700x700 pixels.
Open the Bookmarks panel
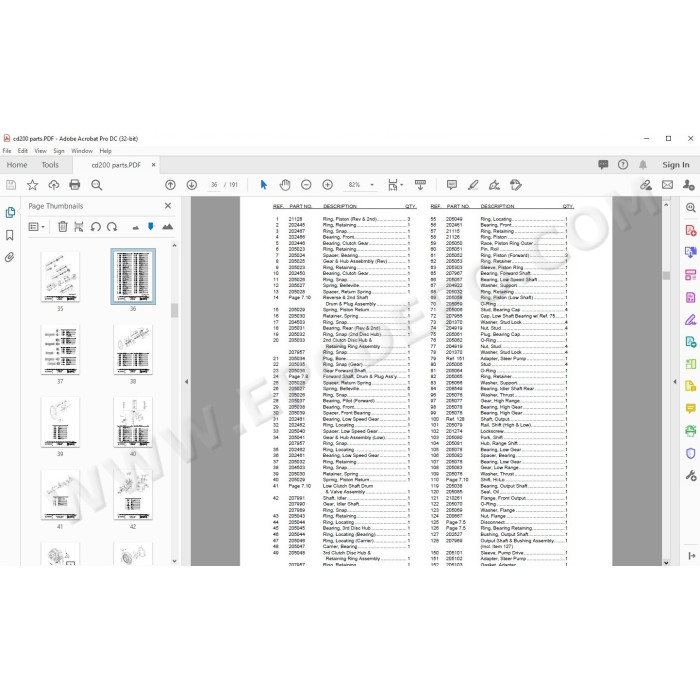point(10,235)
